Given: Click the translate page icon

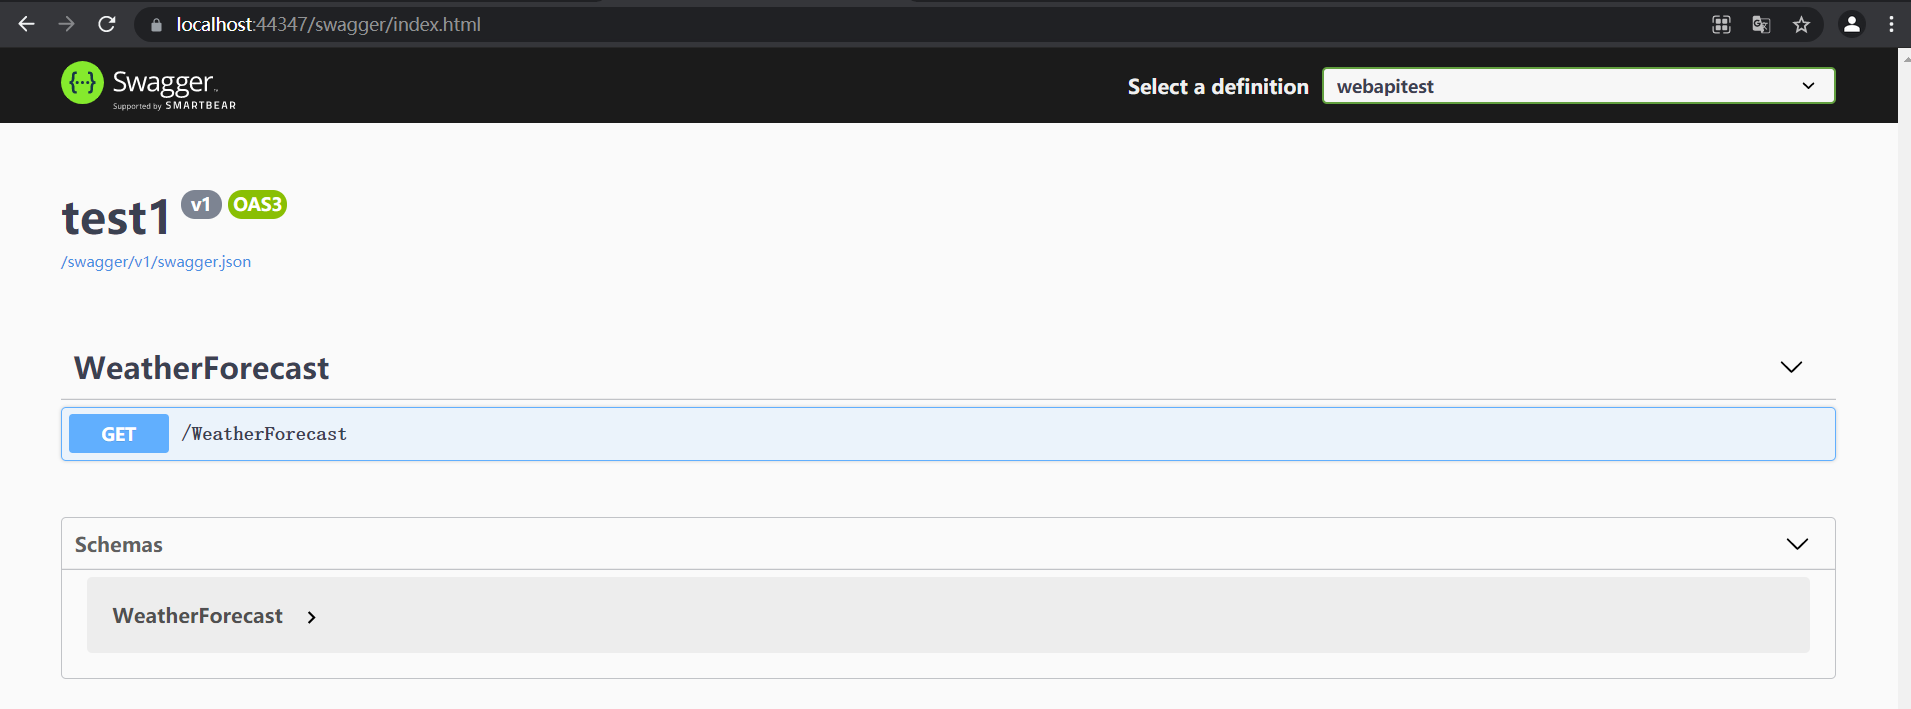Looking at the screenshot, I should point(1761,25).
